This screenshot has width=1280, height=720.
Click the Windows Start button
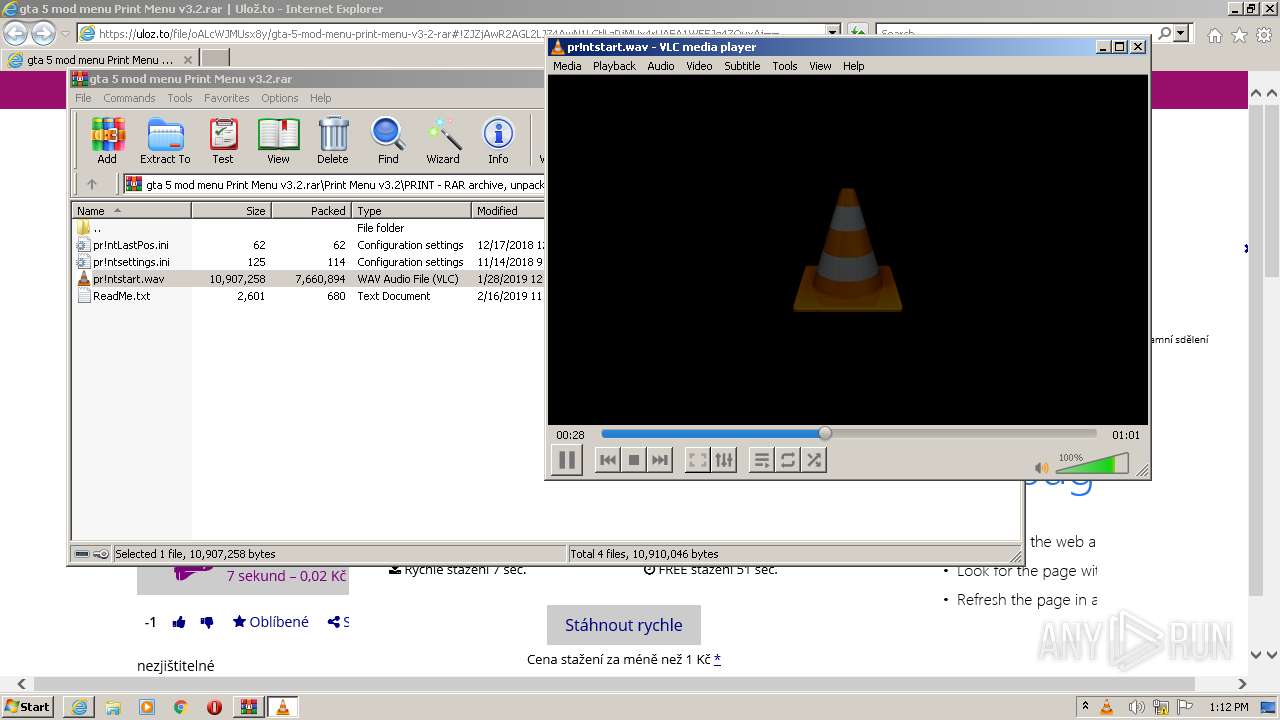click(28, 707)
